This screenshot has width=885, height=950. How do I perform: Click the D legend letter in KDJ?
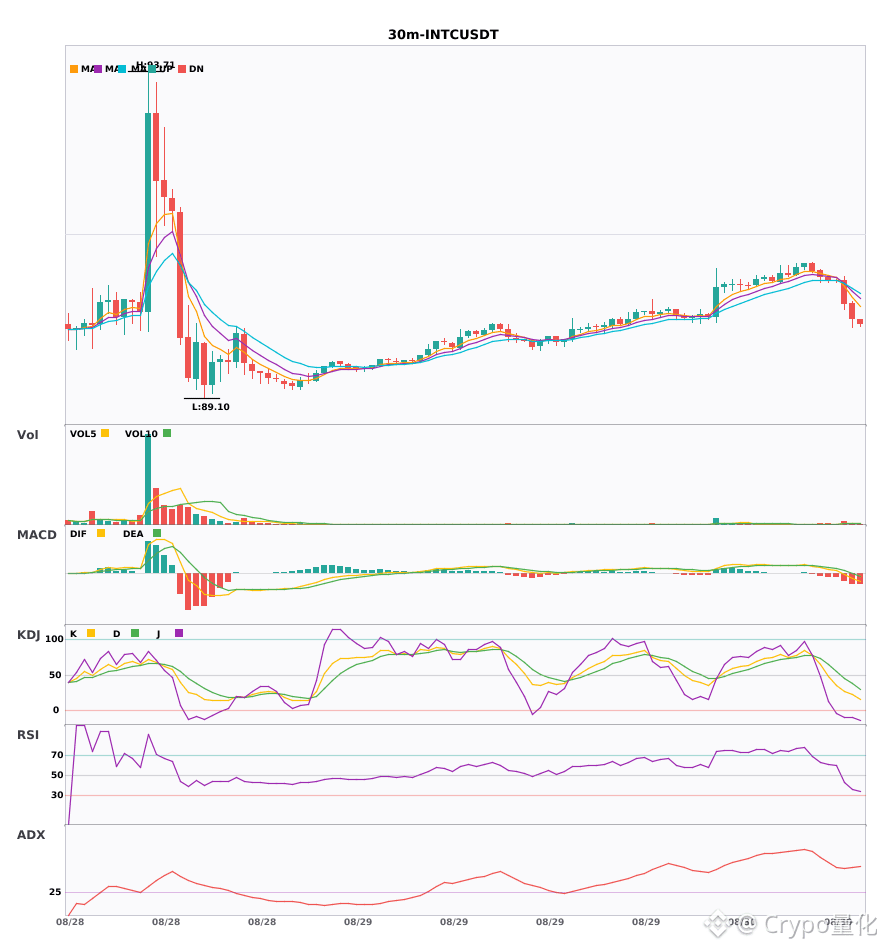[117, 634]
